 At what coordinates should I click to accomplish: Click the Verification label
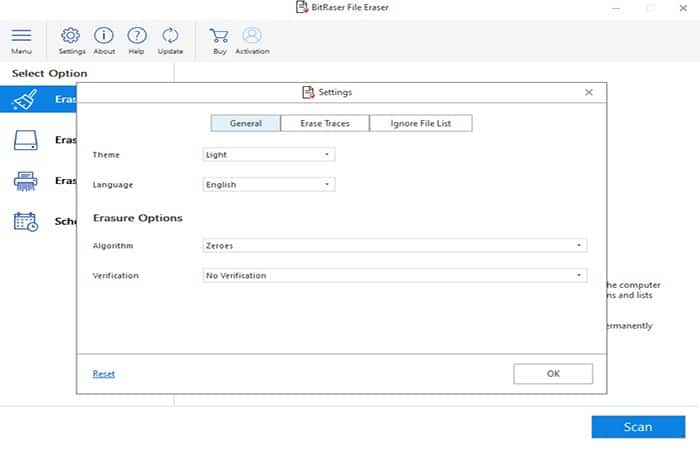click(115, 275)
